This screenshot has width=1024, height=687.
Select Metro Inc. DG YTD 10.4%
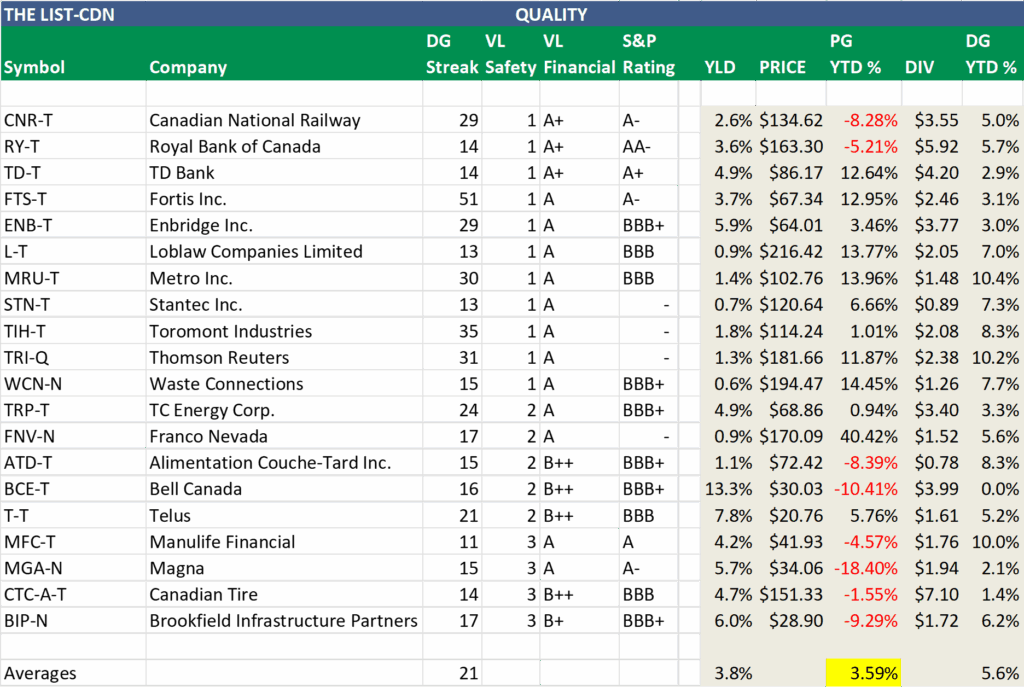click(x=993, y=278)
